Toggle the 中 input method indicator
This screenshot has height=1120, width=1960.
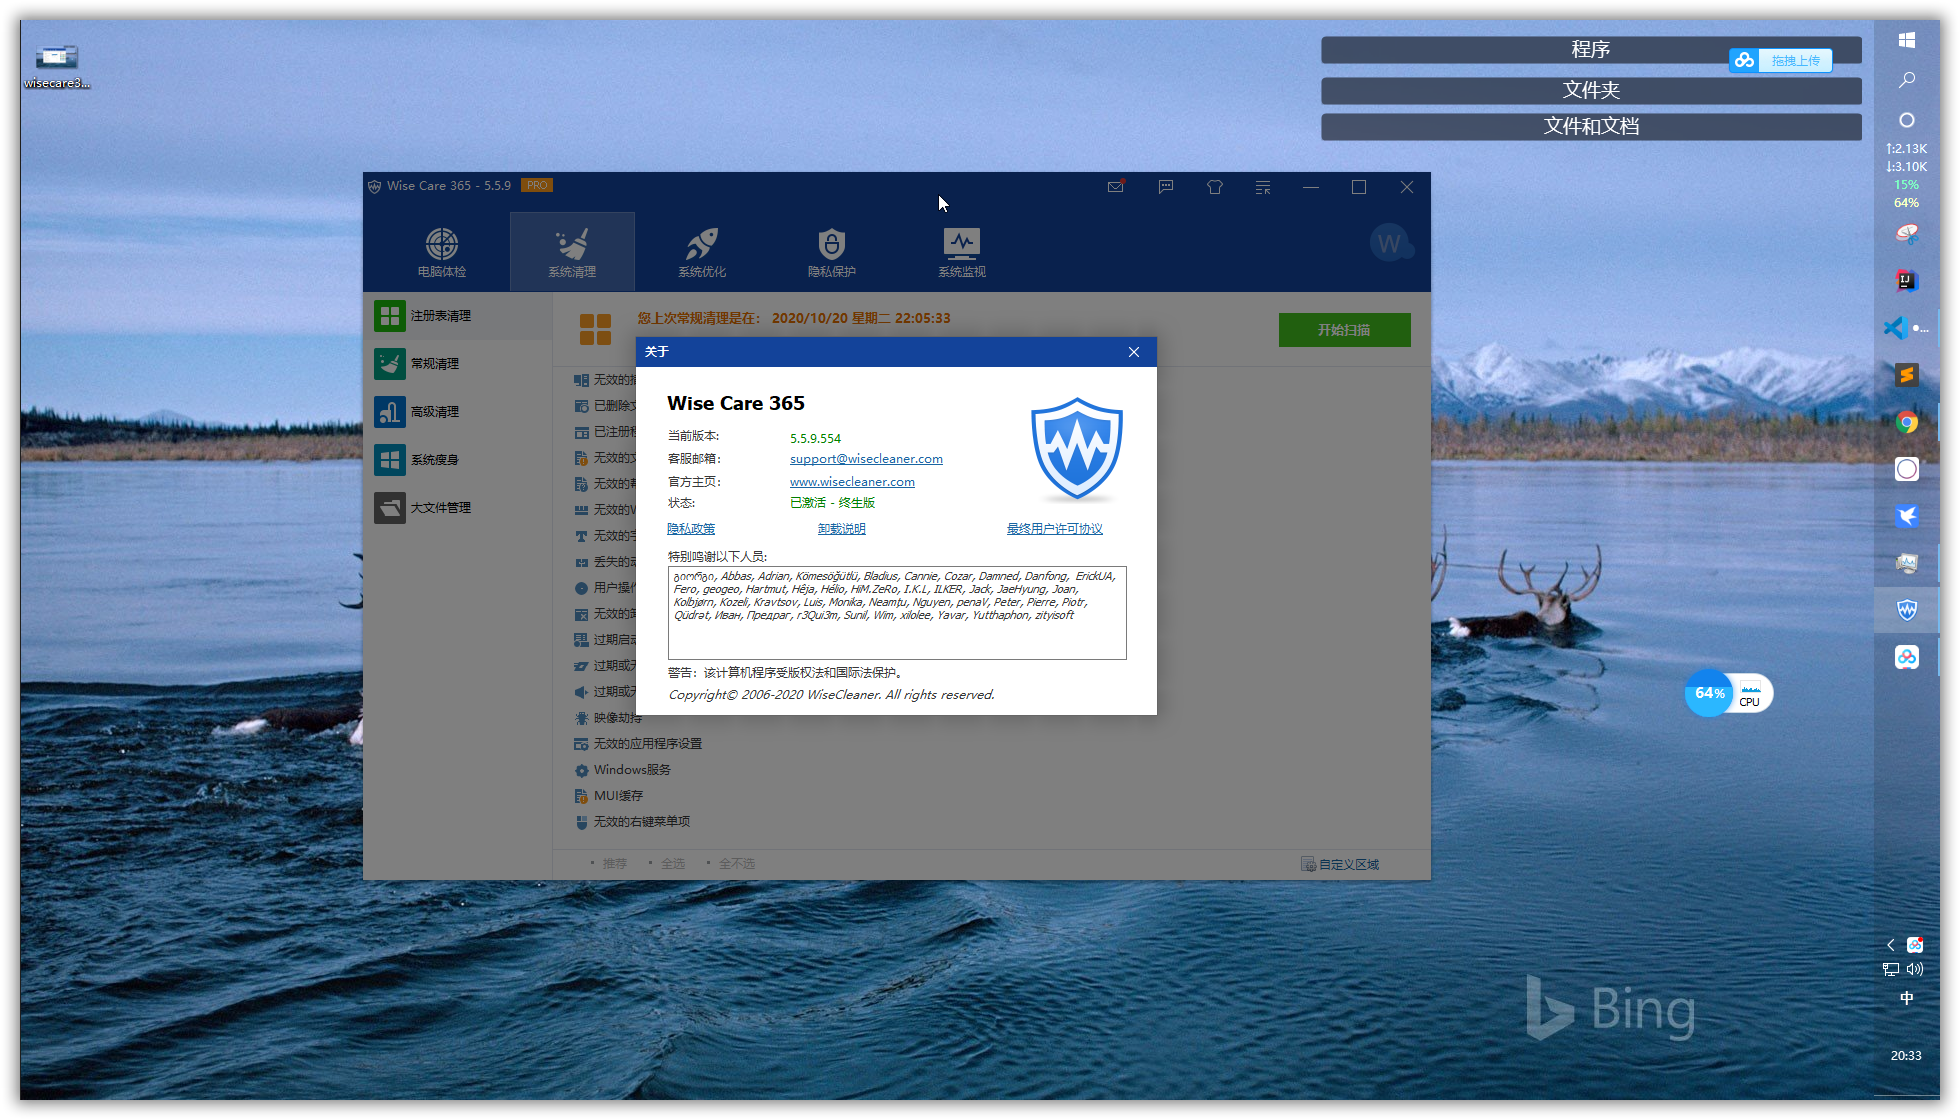pyautogui.click(x=1907, y=998)
